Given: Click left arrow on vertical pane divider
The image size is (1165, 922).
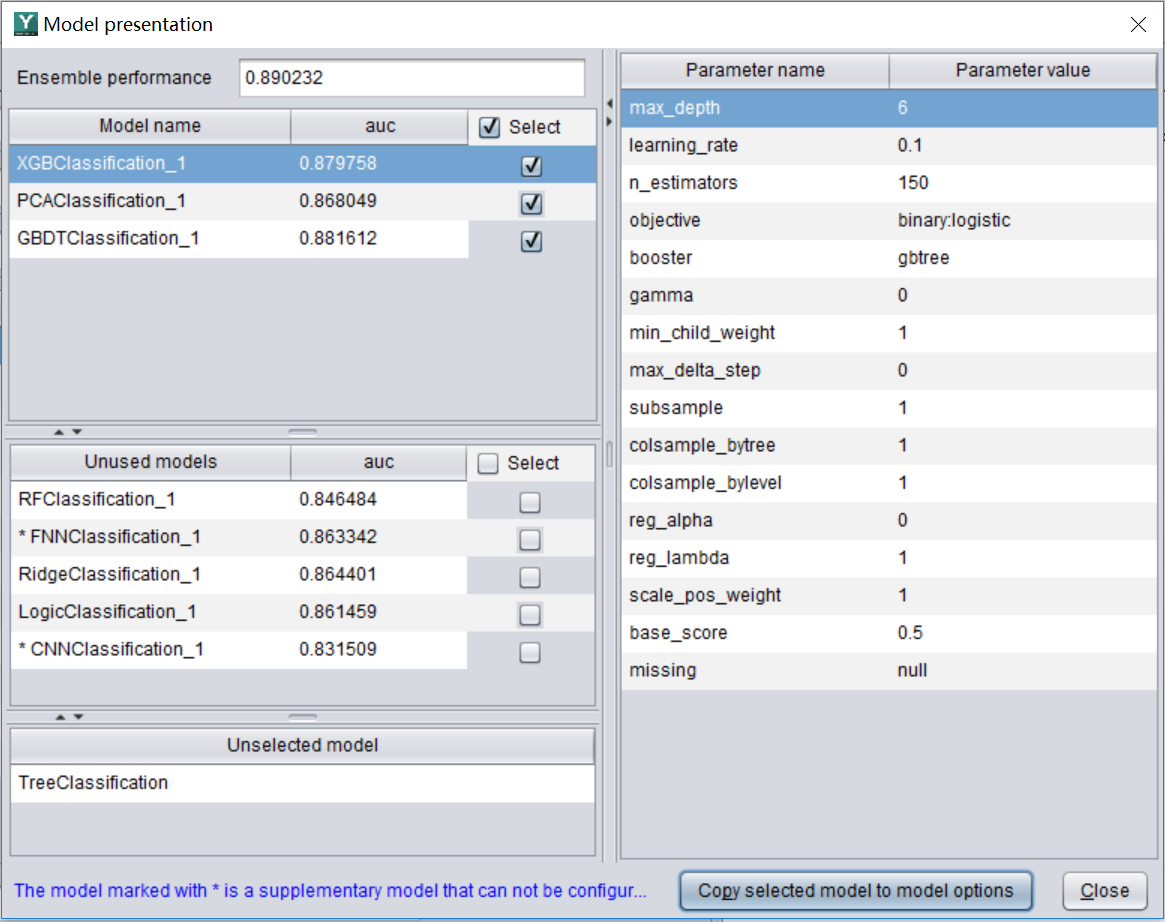Looking at the screenshot, I should point(609,103).
